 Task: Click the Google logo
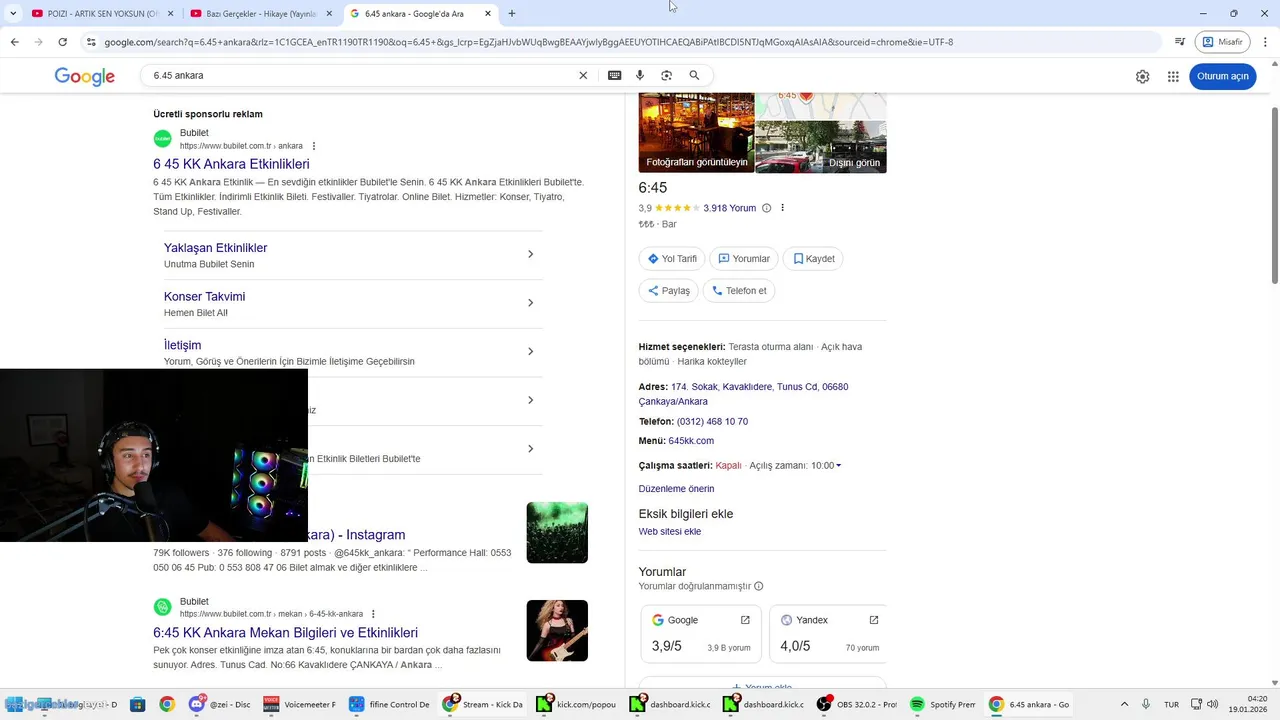(85, 77)
